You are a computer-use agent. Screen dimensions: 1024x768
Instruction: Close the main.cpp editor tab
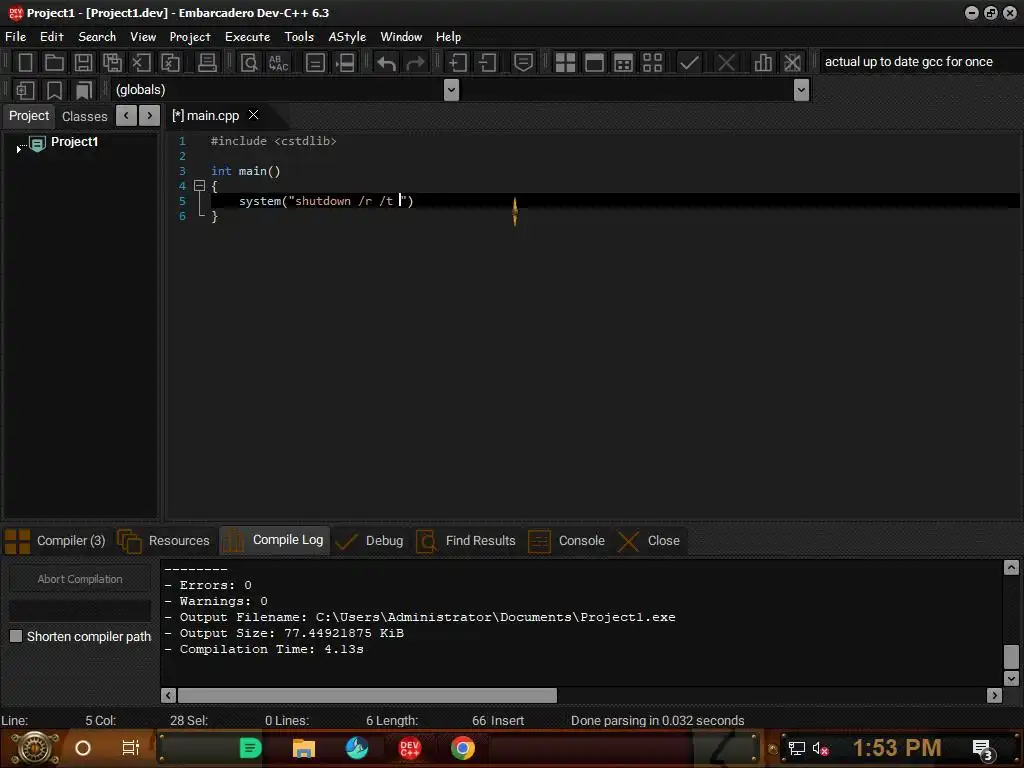253,115
